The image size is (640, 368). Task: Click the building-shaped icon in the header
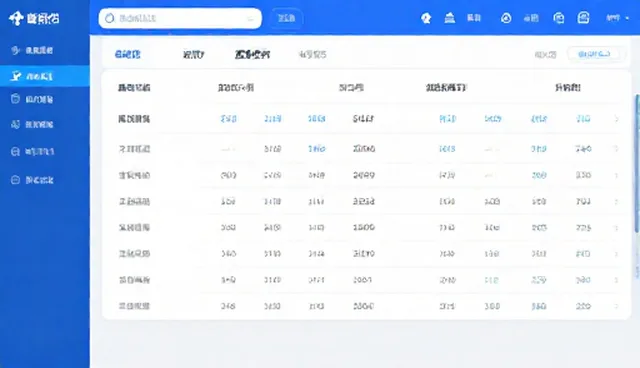[x=449, y=18]
